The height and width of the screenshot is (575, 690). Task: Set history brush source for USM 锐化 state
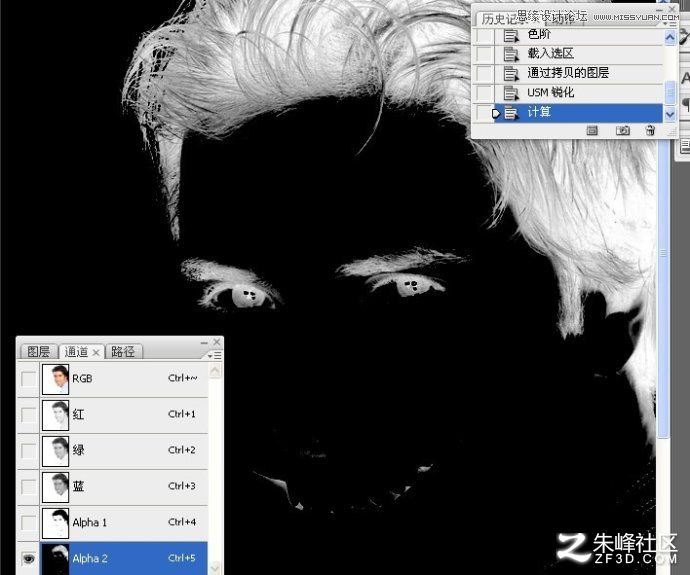484,93
